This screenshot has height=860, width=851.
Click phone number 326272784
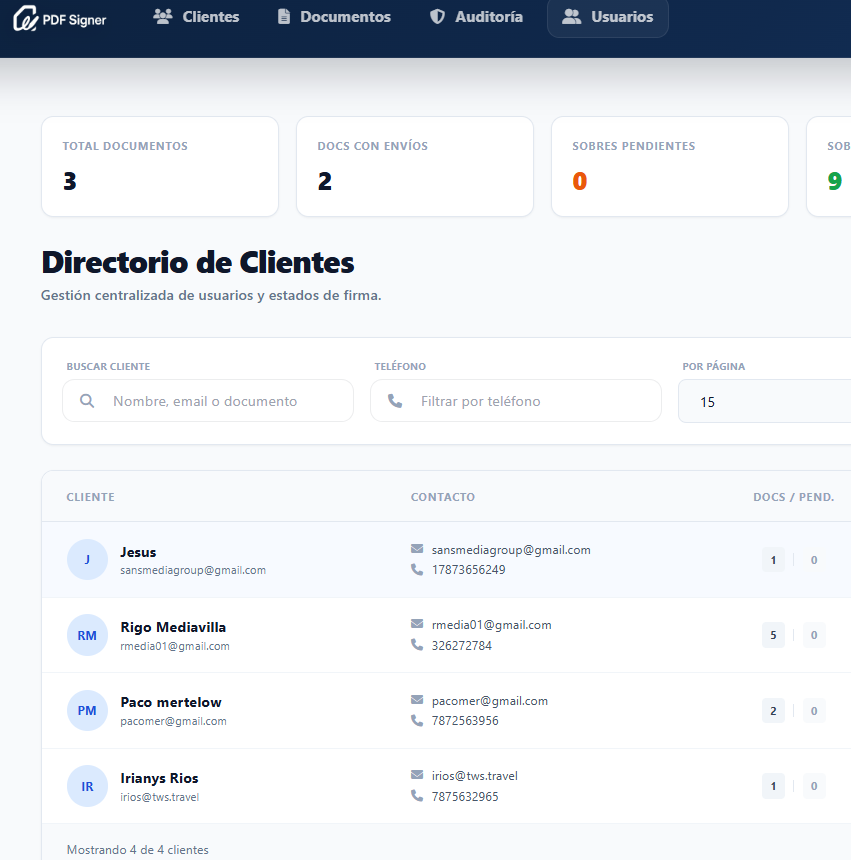coord(462,646)
